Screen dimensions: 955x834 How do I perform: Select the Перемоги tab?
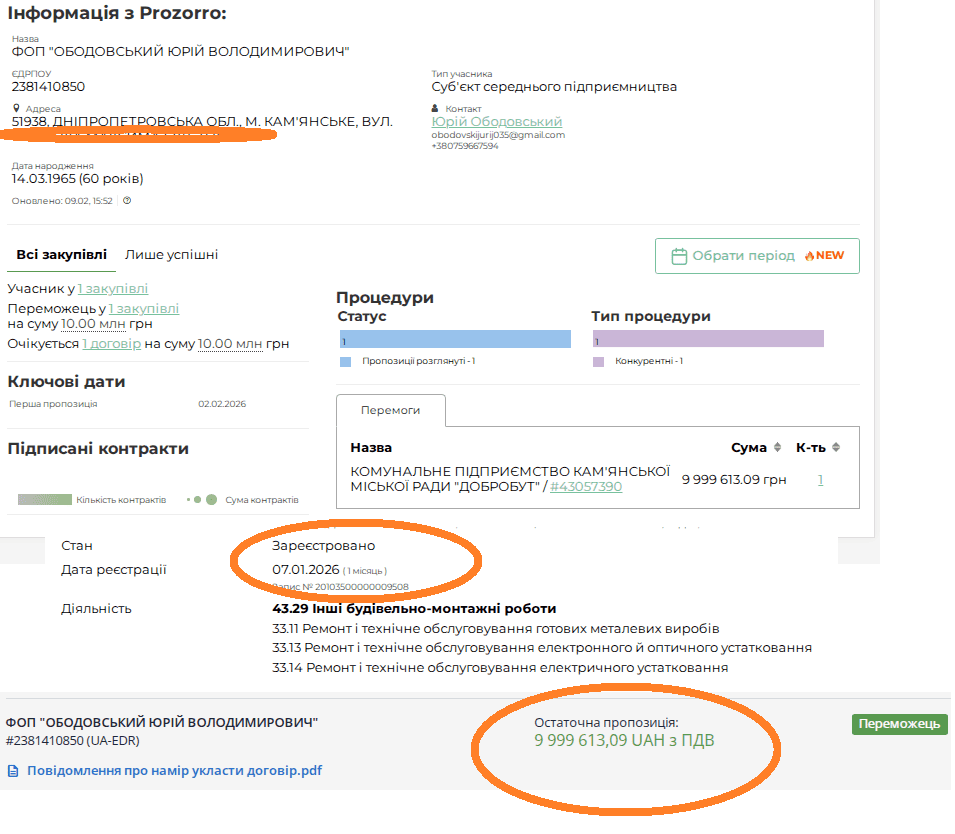390,410
